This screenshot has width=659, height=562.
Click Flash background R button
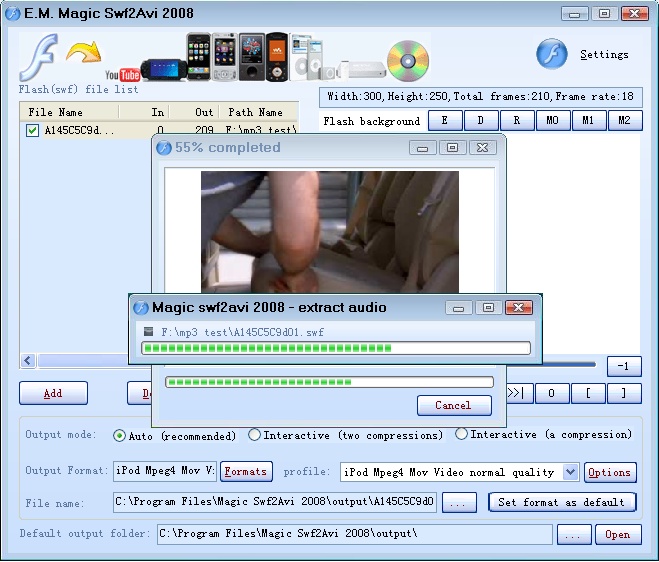pos(517,121)
